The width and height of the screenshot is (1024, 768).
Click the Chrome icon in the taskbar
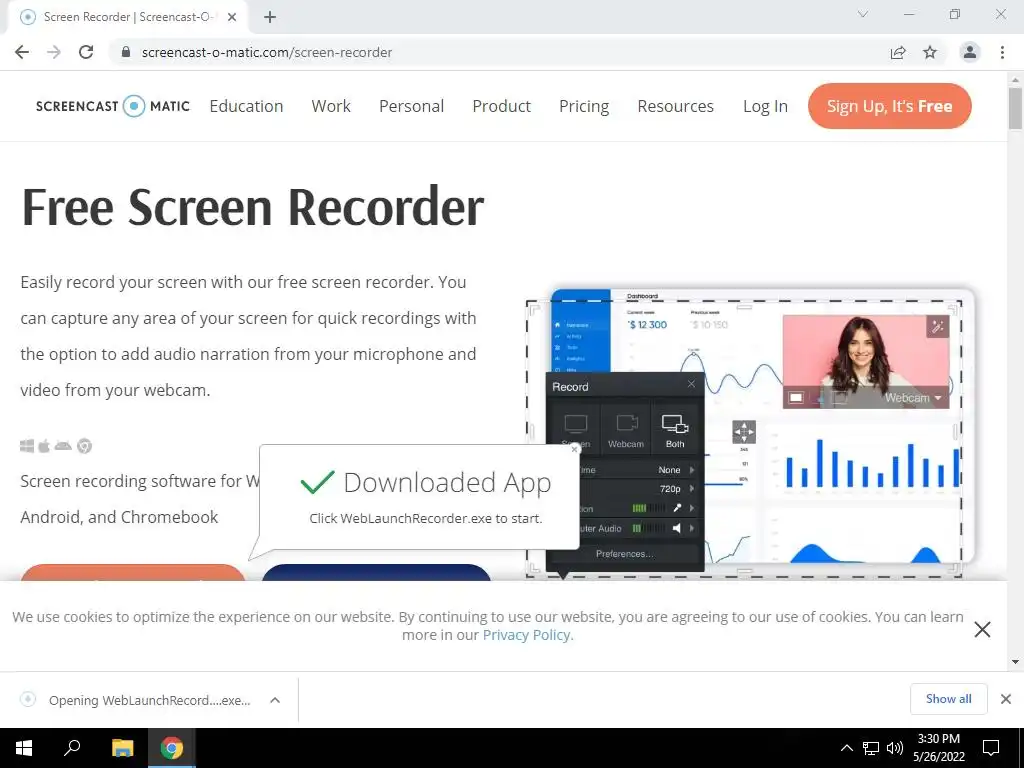click(x=172, y=748)
